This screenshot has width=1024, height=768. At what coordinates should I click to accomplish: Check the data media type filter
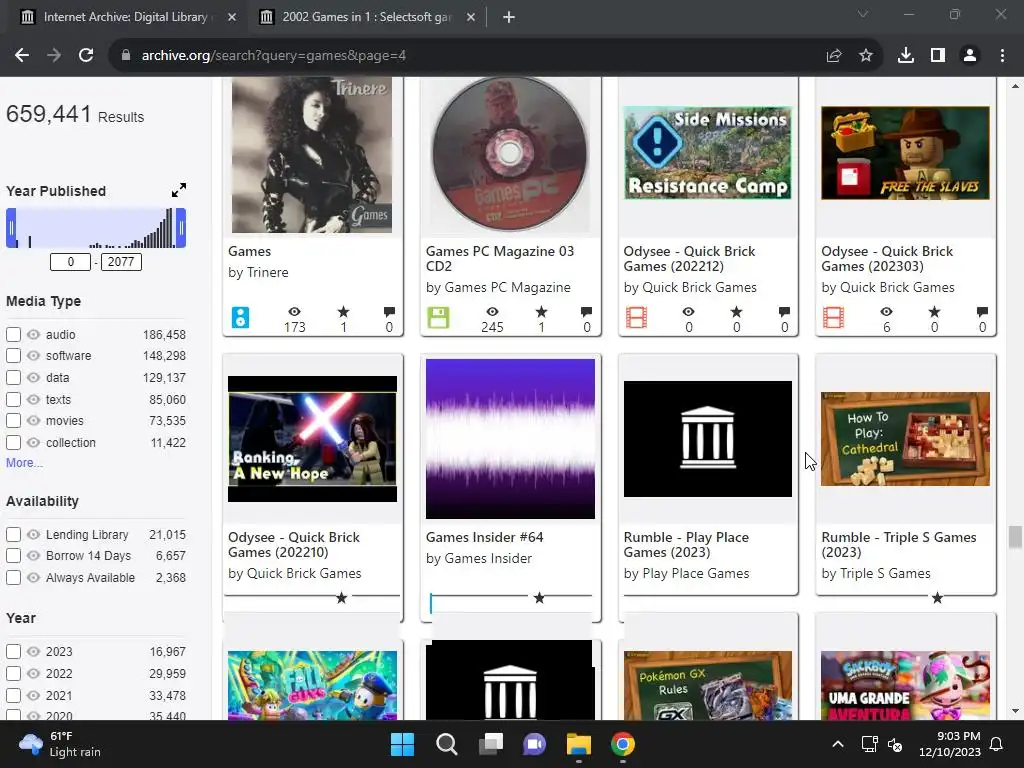pyautogui.click(x=13, y=377)
